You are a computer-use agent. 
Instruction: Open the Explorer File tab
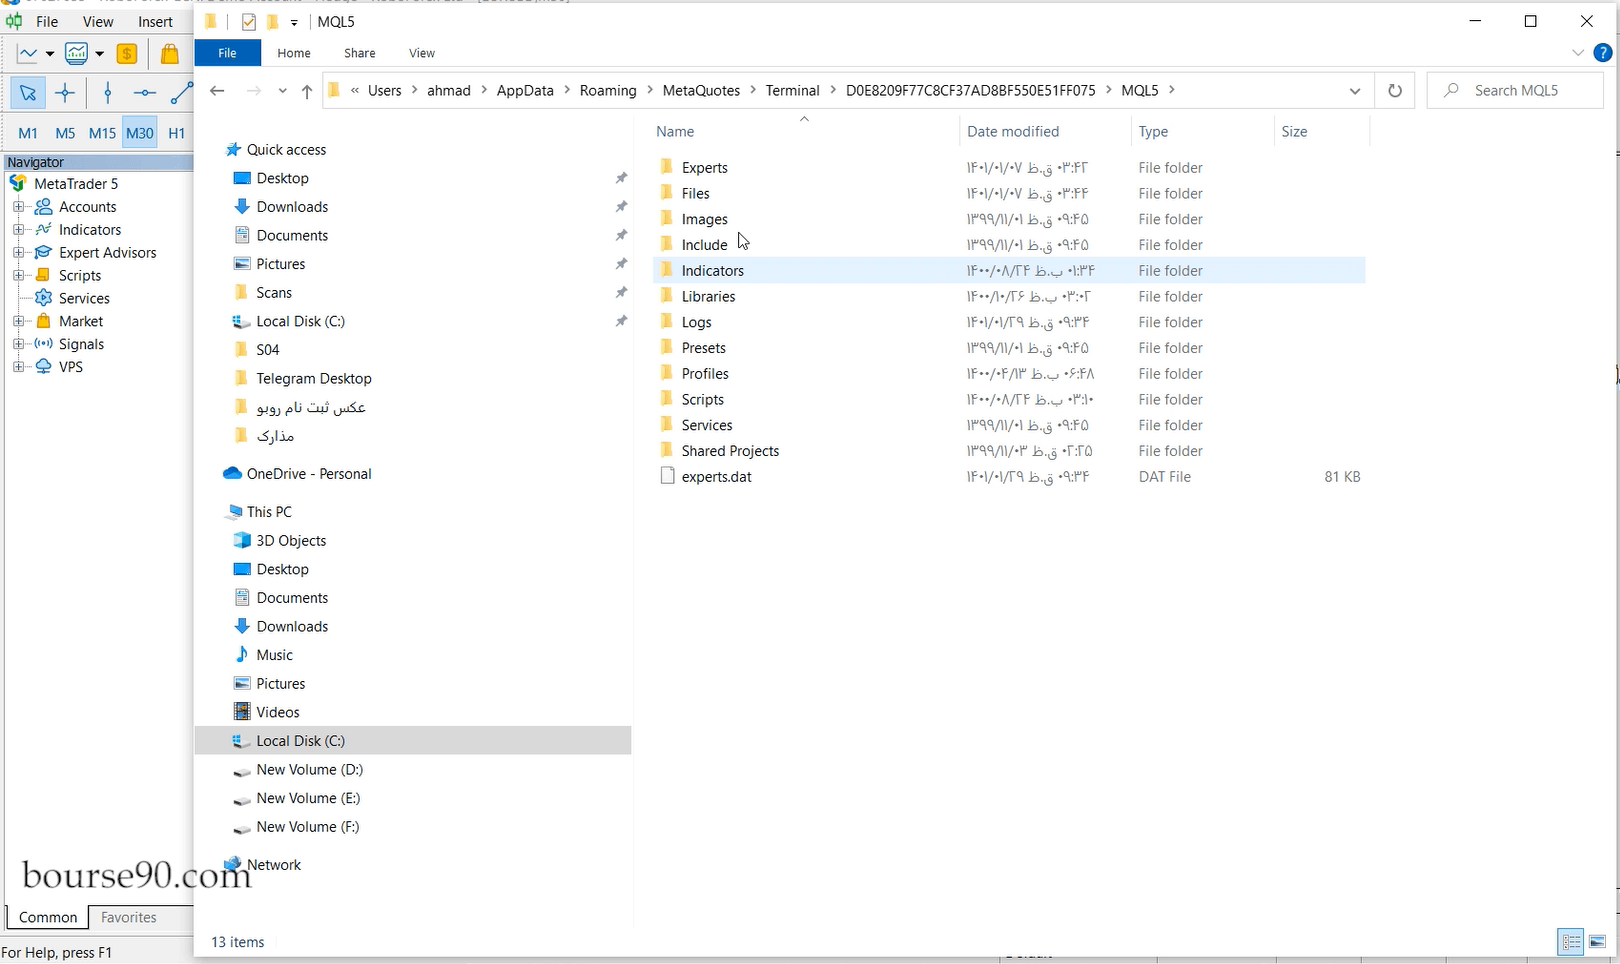click(227, 53)
